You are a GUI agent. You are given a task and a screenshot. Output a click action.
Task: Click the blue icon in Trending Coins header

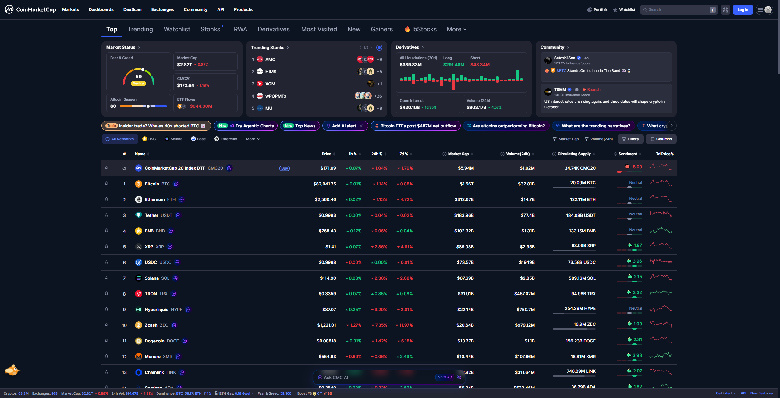(380, 48)
